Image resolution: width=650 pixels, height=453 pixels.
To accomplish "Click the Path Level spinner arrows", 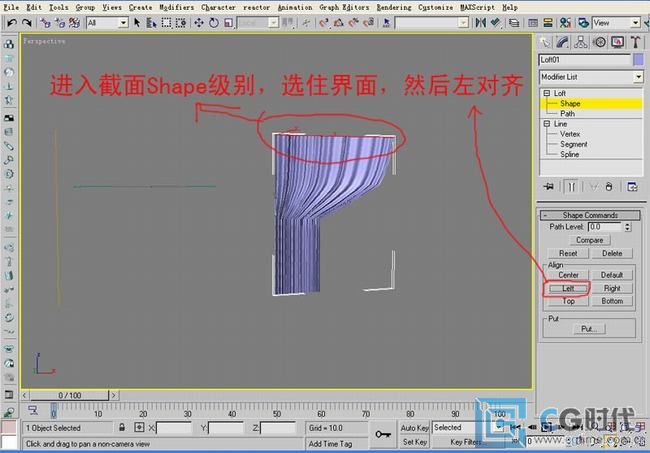I will (627, 227).
